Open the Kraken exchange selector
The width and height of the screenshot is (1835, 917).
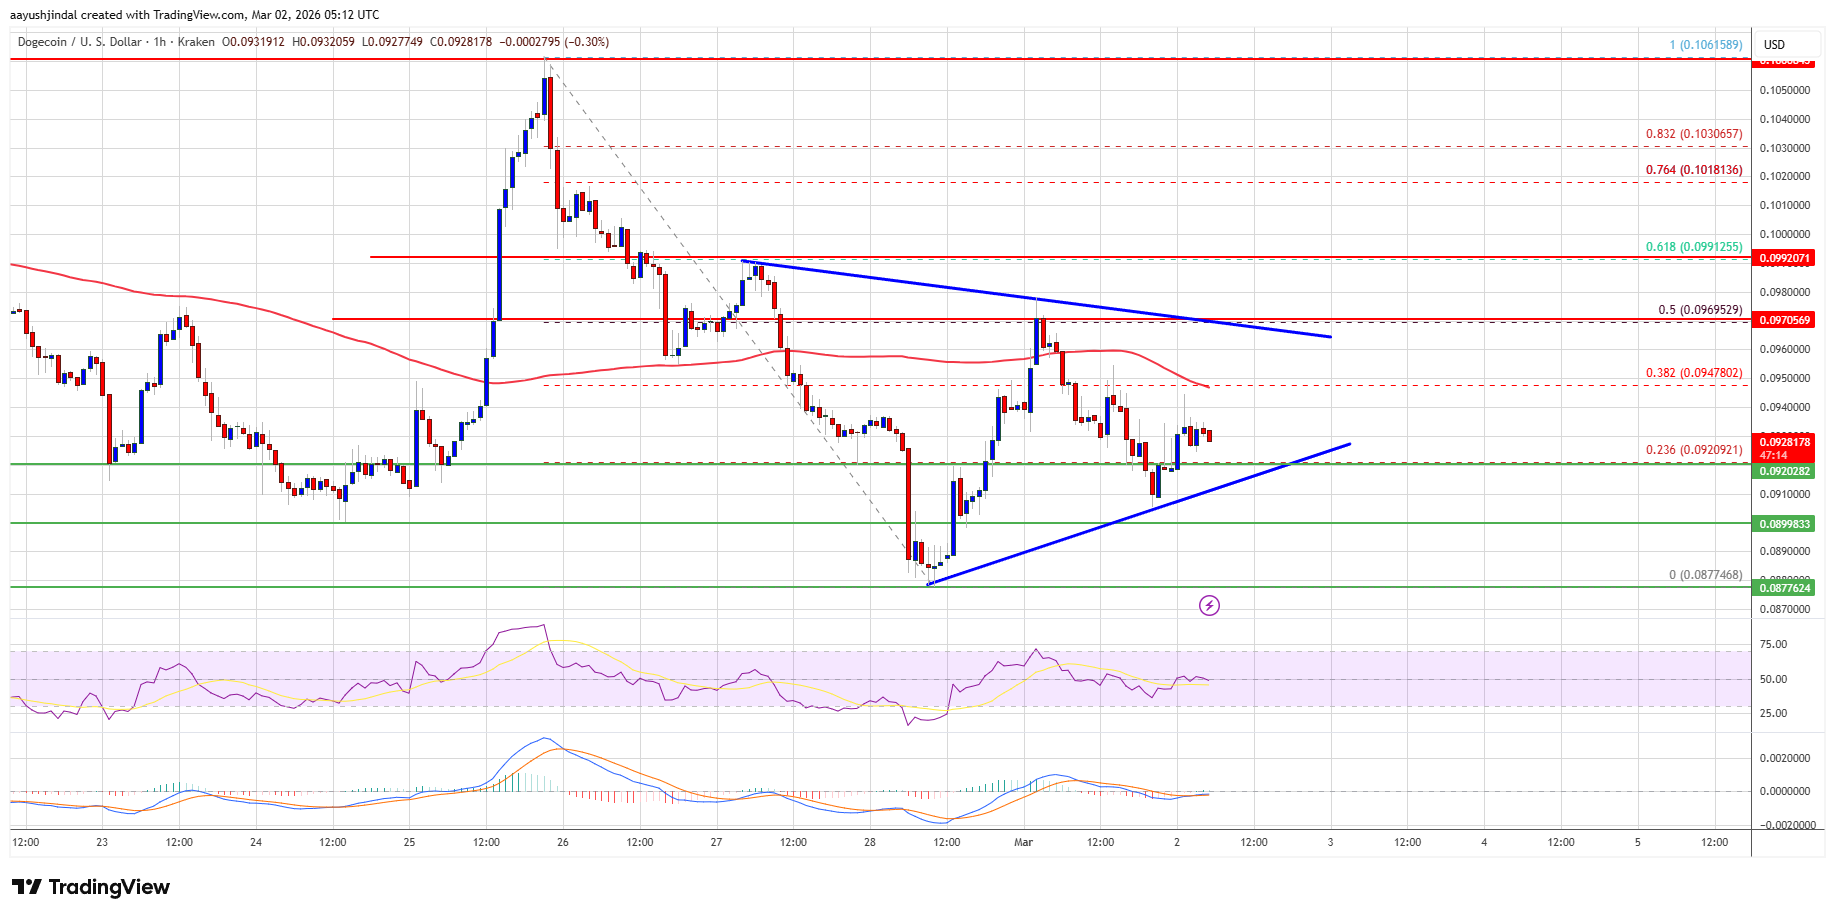click(x=196, y=43)
